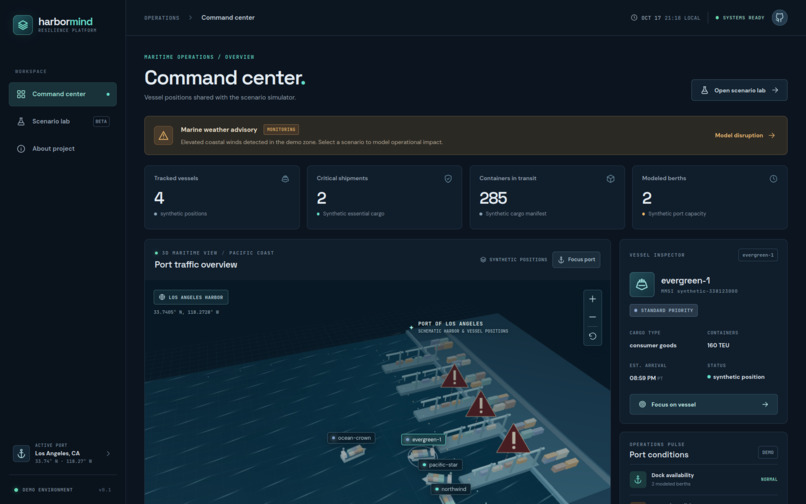Click the Tracked vessels ship icon
This screenshot has width=806, height=504.
(x=285, y=178)
